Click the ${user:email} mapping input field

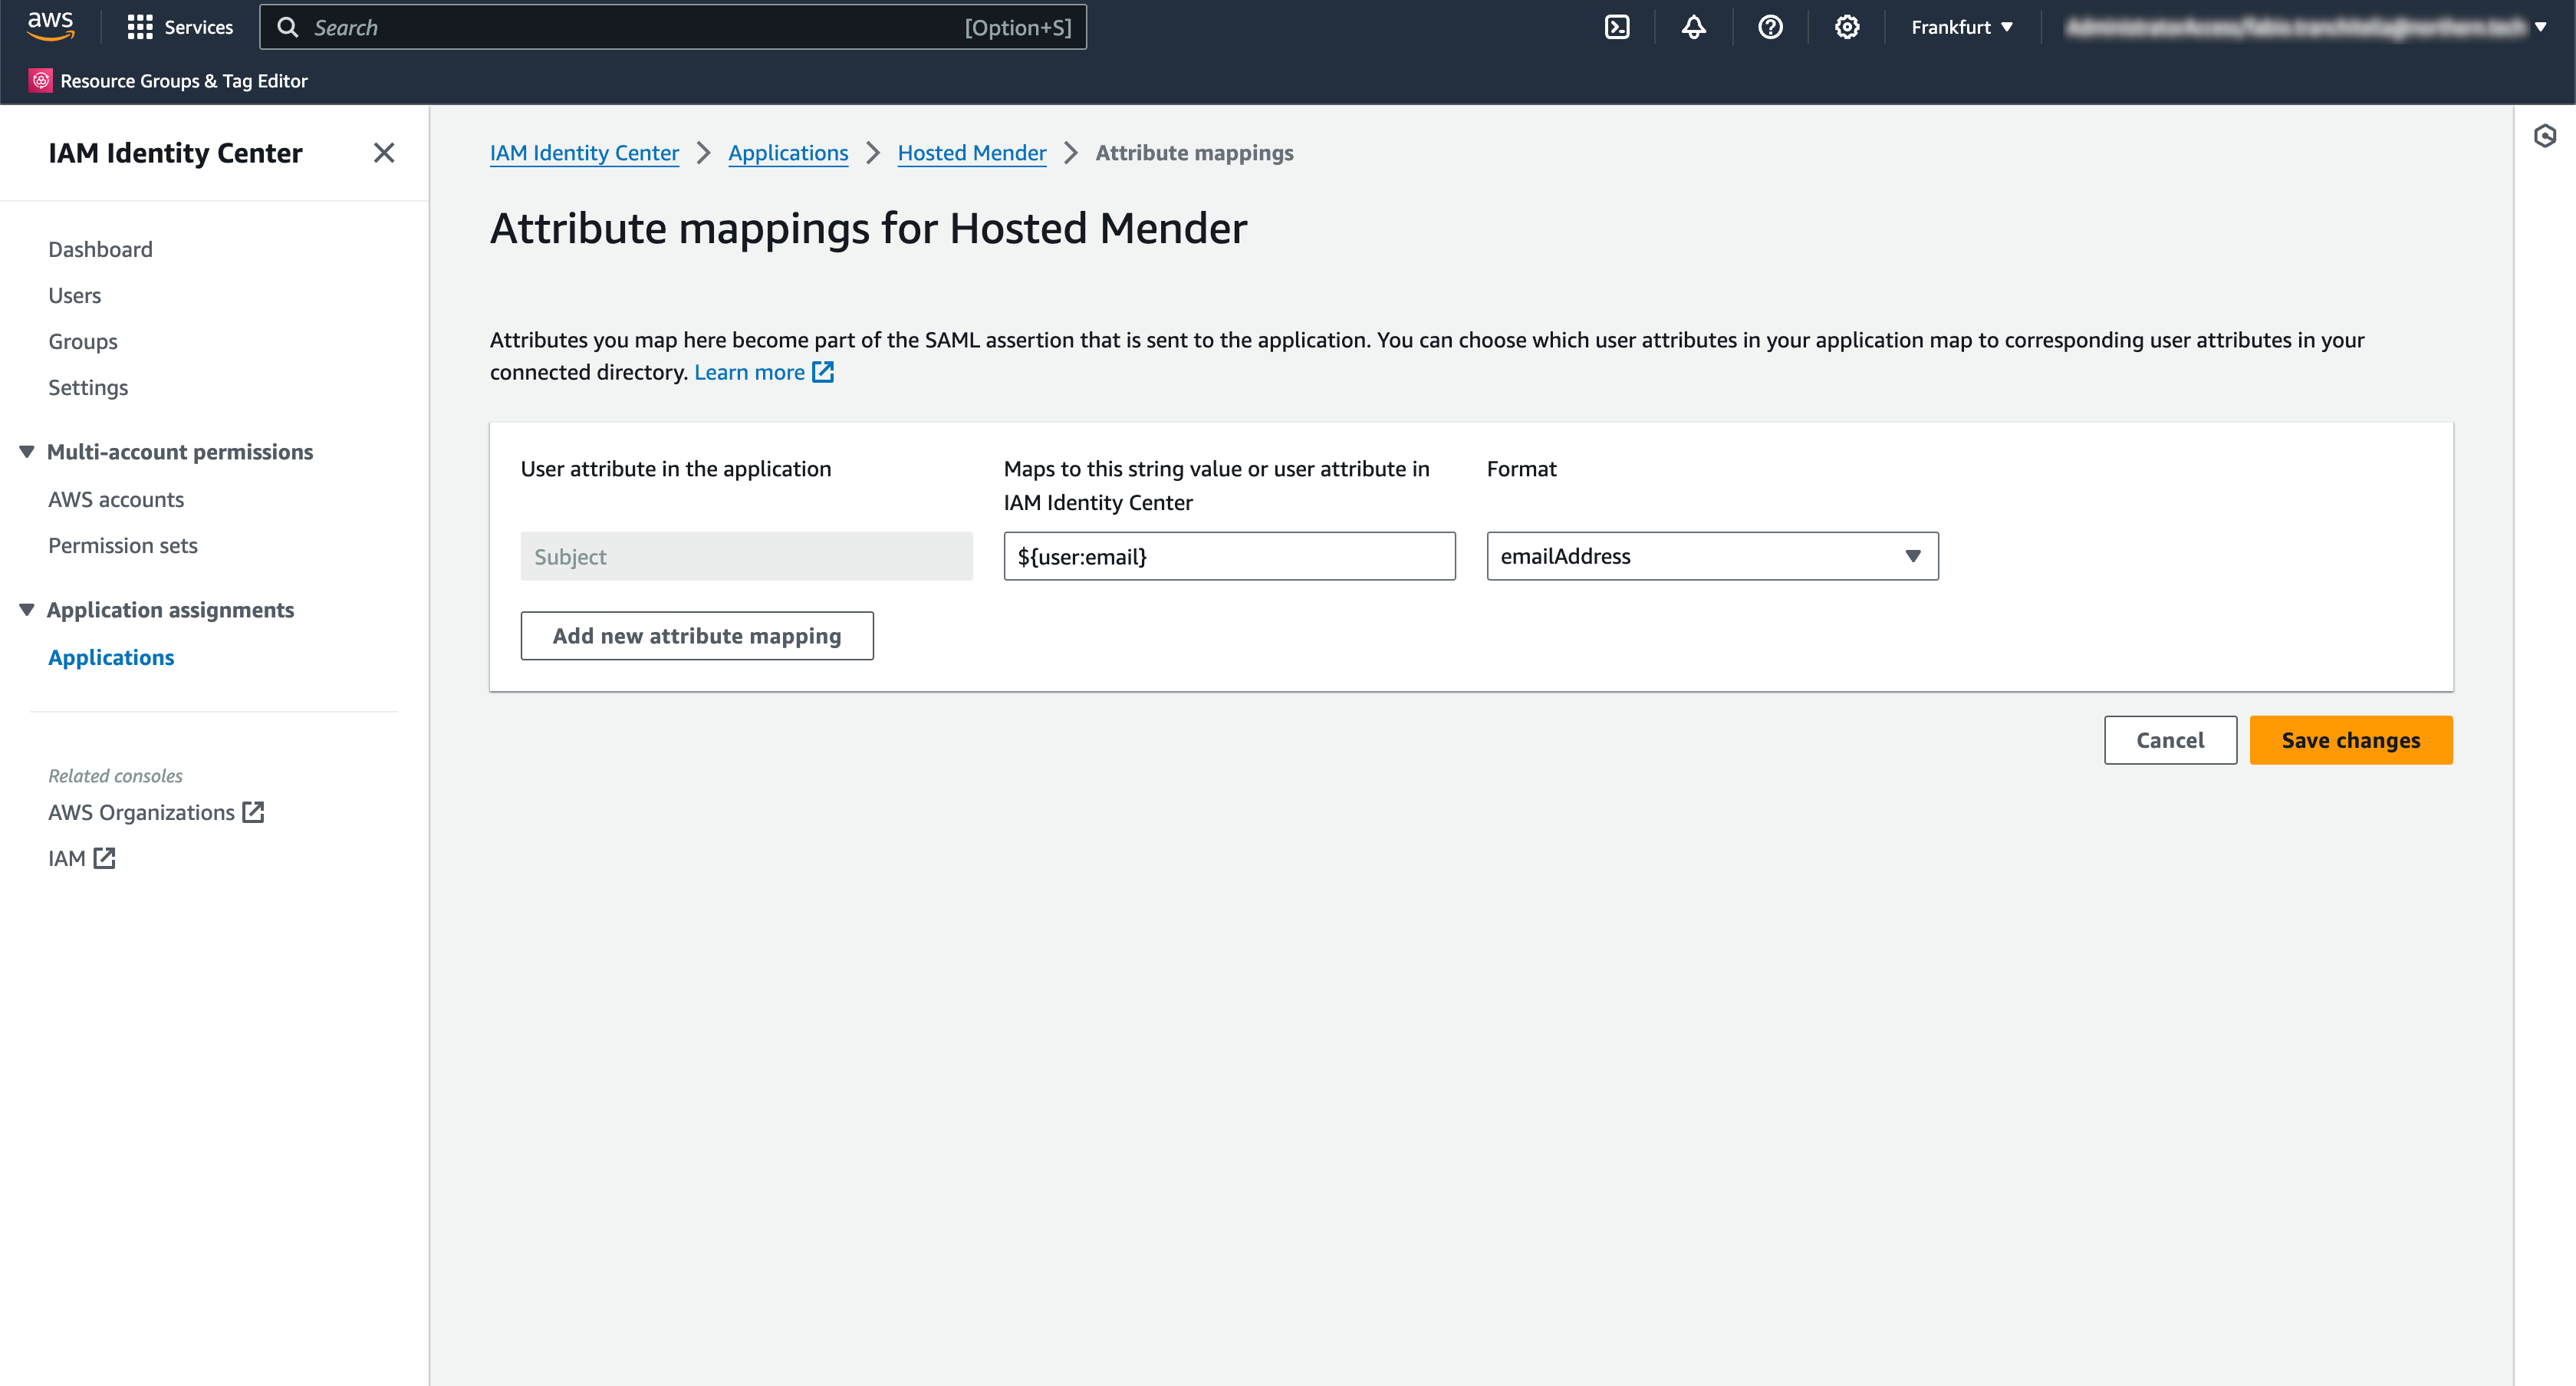(1228, 556)
